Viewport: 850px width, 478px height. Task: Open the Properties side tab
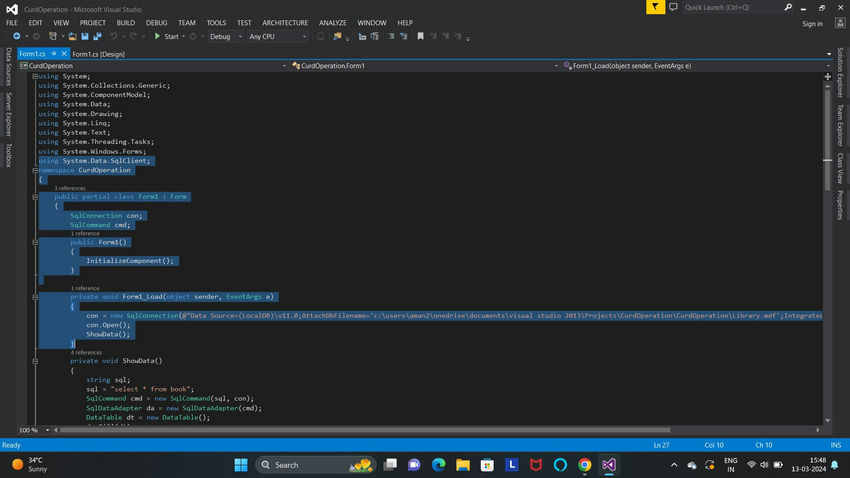coord(840,205)
